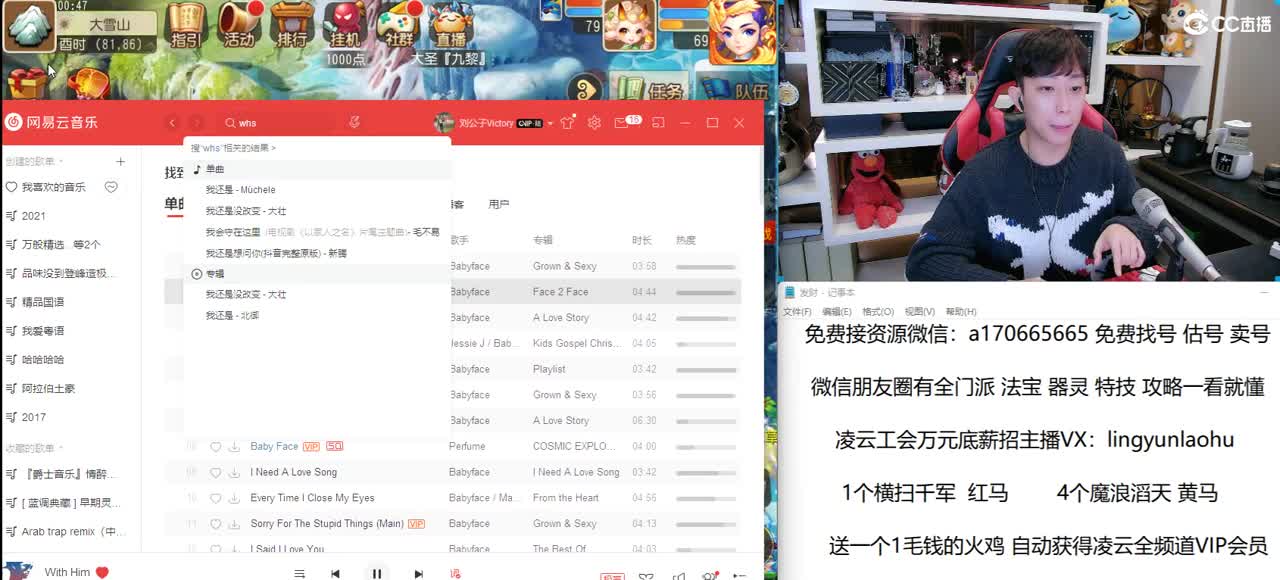Switch to mini player mode icon
Image resolution: width=1280 pixels, height=580 pixels.
[658, 122]
